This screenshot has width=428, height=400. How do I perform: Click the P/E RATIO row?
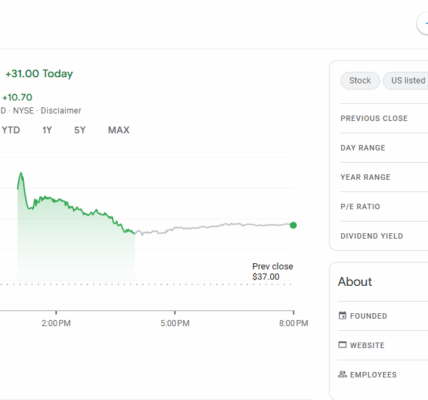pos(384,206)
